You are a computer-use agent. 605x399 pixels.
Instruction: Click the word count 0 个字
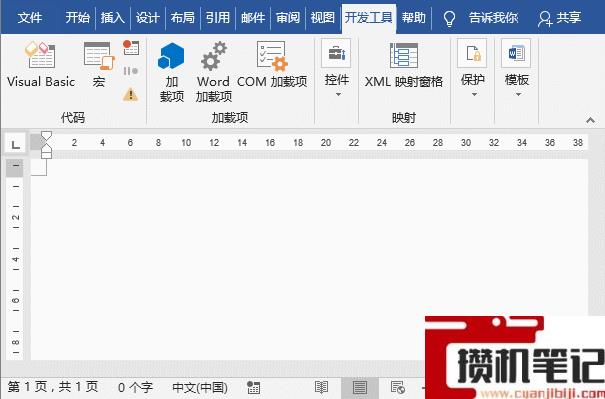(135, 387)
